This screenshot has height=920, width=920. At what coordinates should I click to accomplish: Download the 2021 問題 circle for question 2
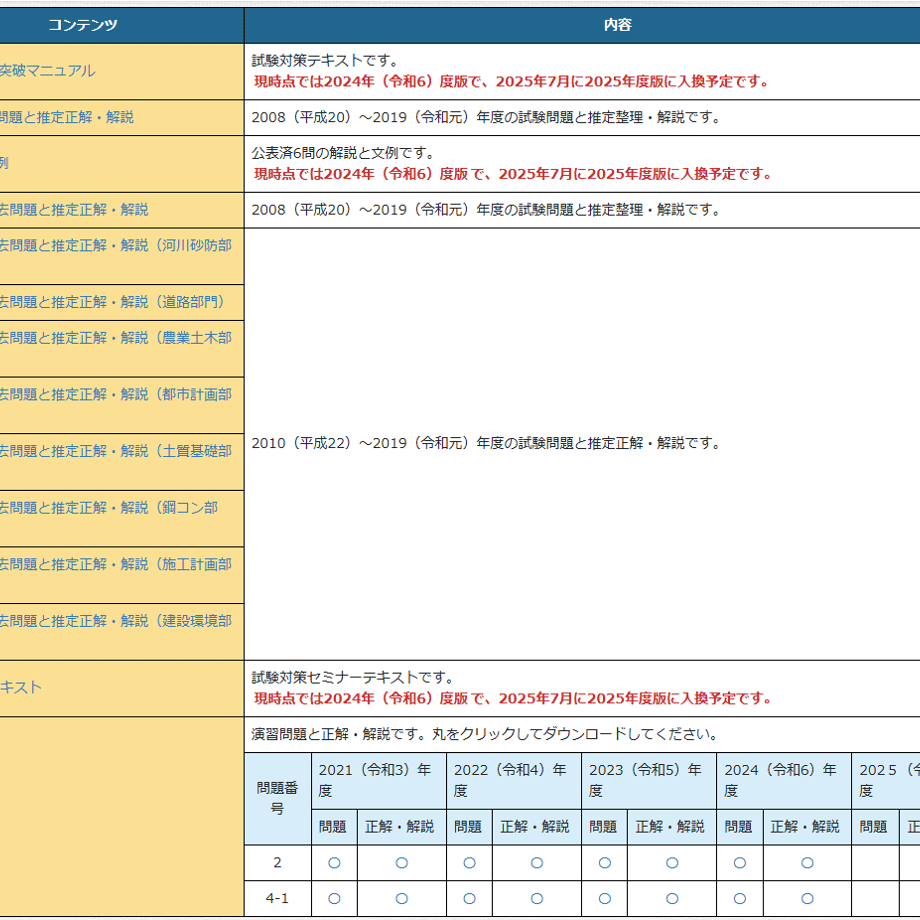pos(334,863)
